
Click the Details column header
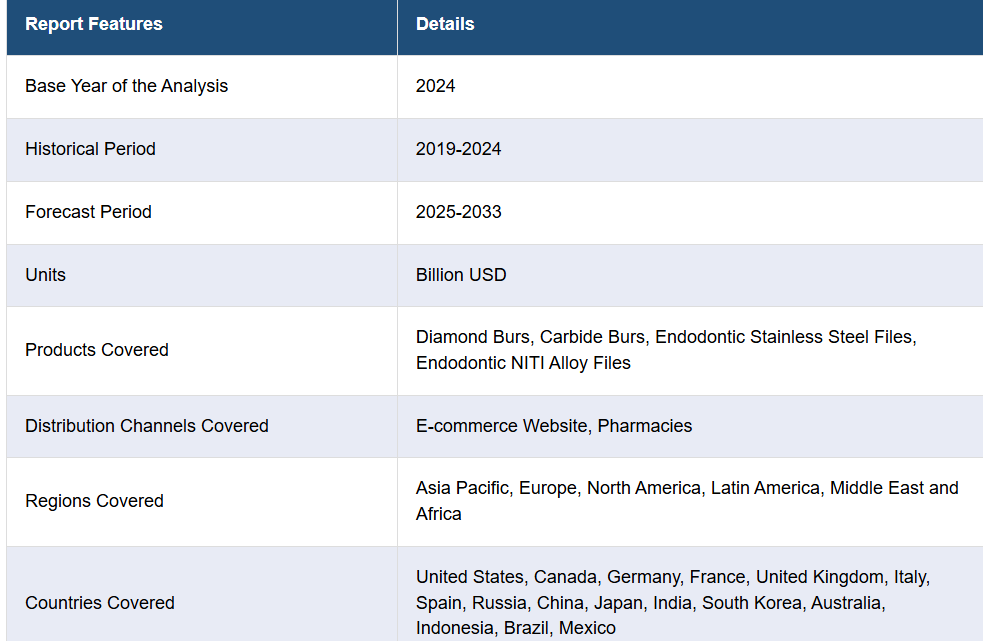[x=445, y=24]
